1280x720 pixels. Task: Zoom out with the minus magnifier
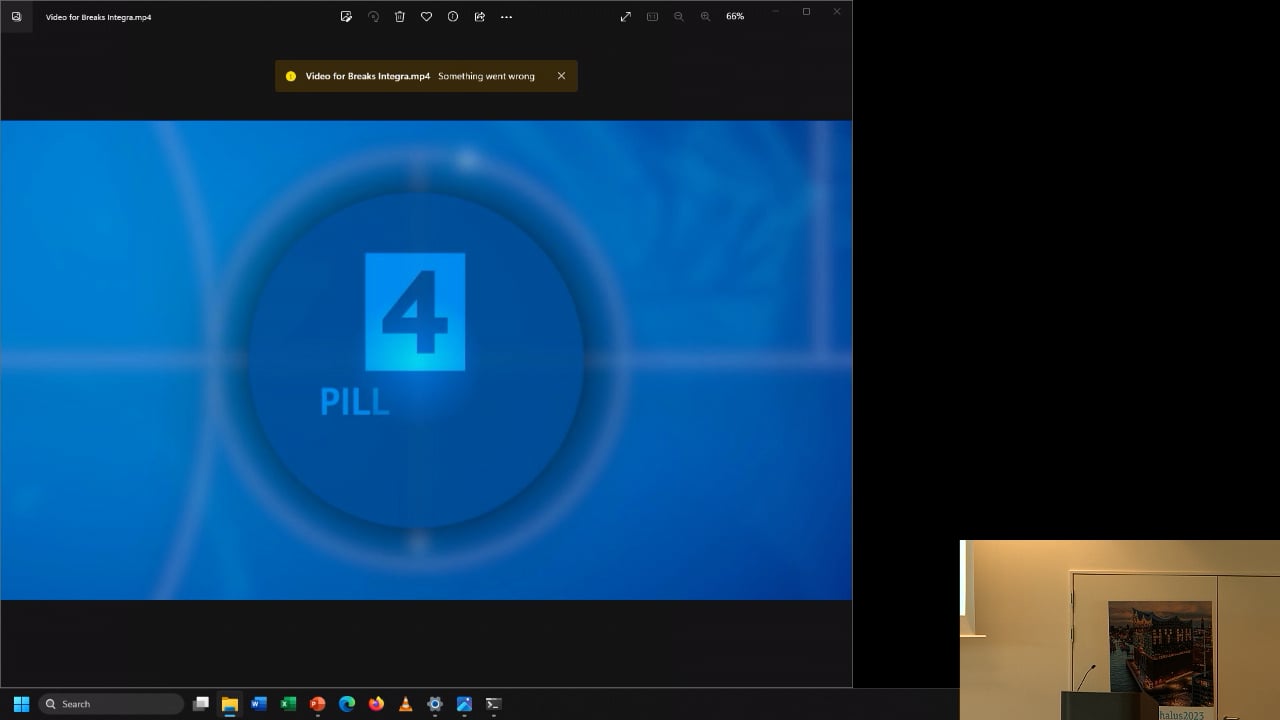[679, 17]
